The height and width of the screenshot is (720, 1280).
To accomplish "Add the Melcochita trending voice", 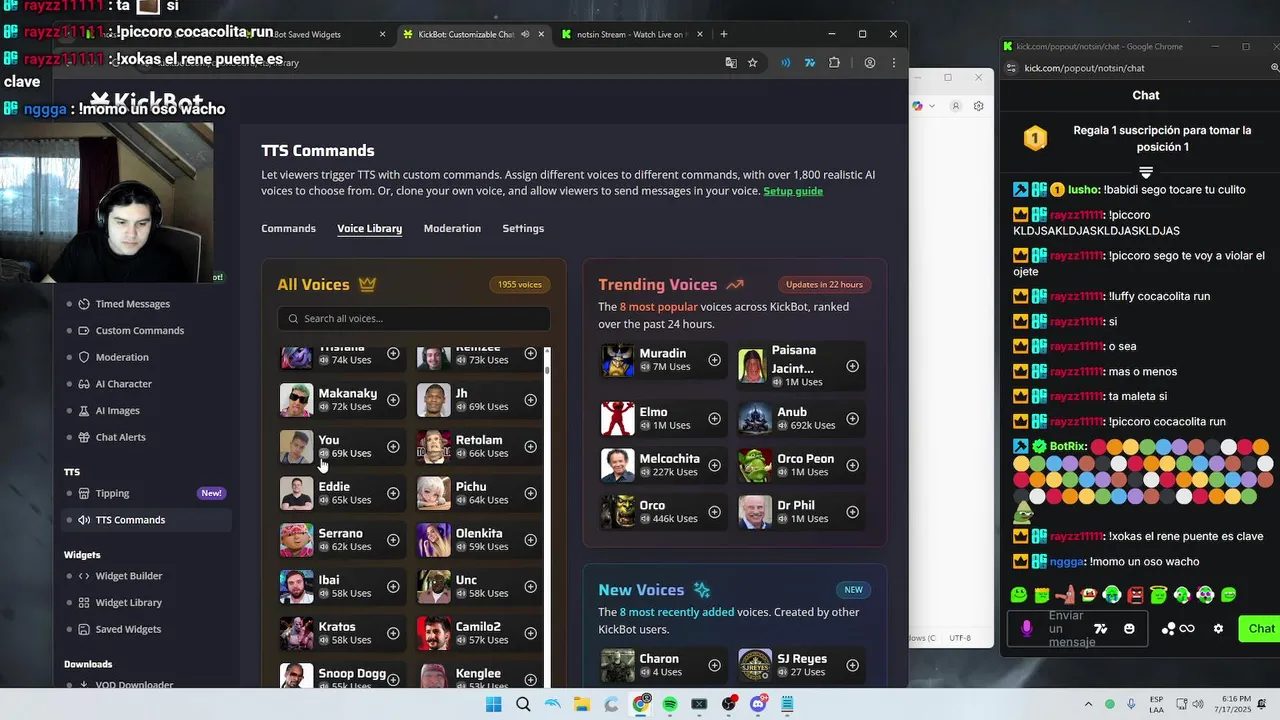I will pyautogui.click(x=714, y=465).
